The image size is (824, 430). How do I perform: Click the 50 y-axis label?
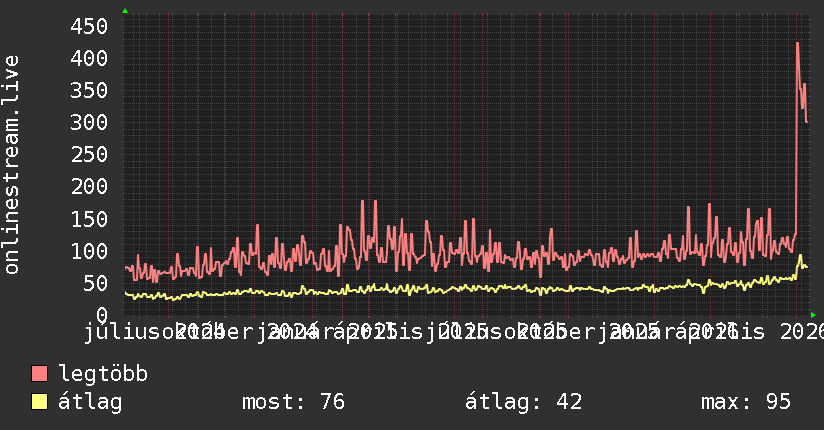click(95, 283)
